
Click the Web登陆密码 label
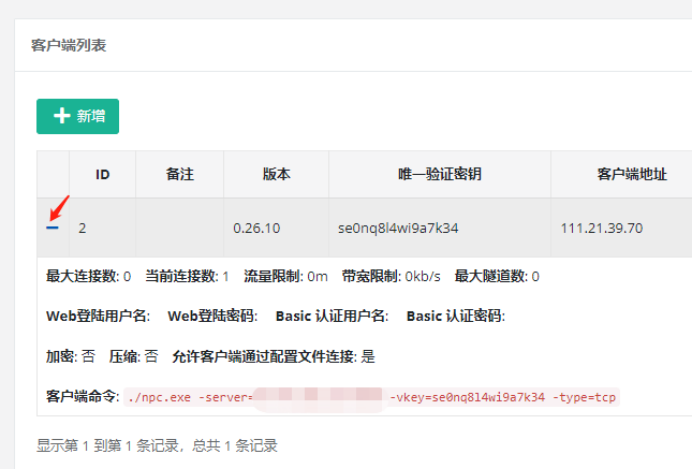tap(213, 316)
